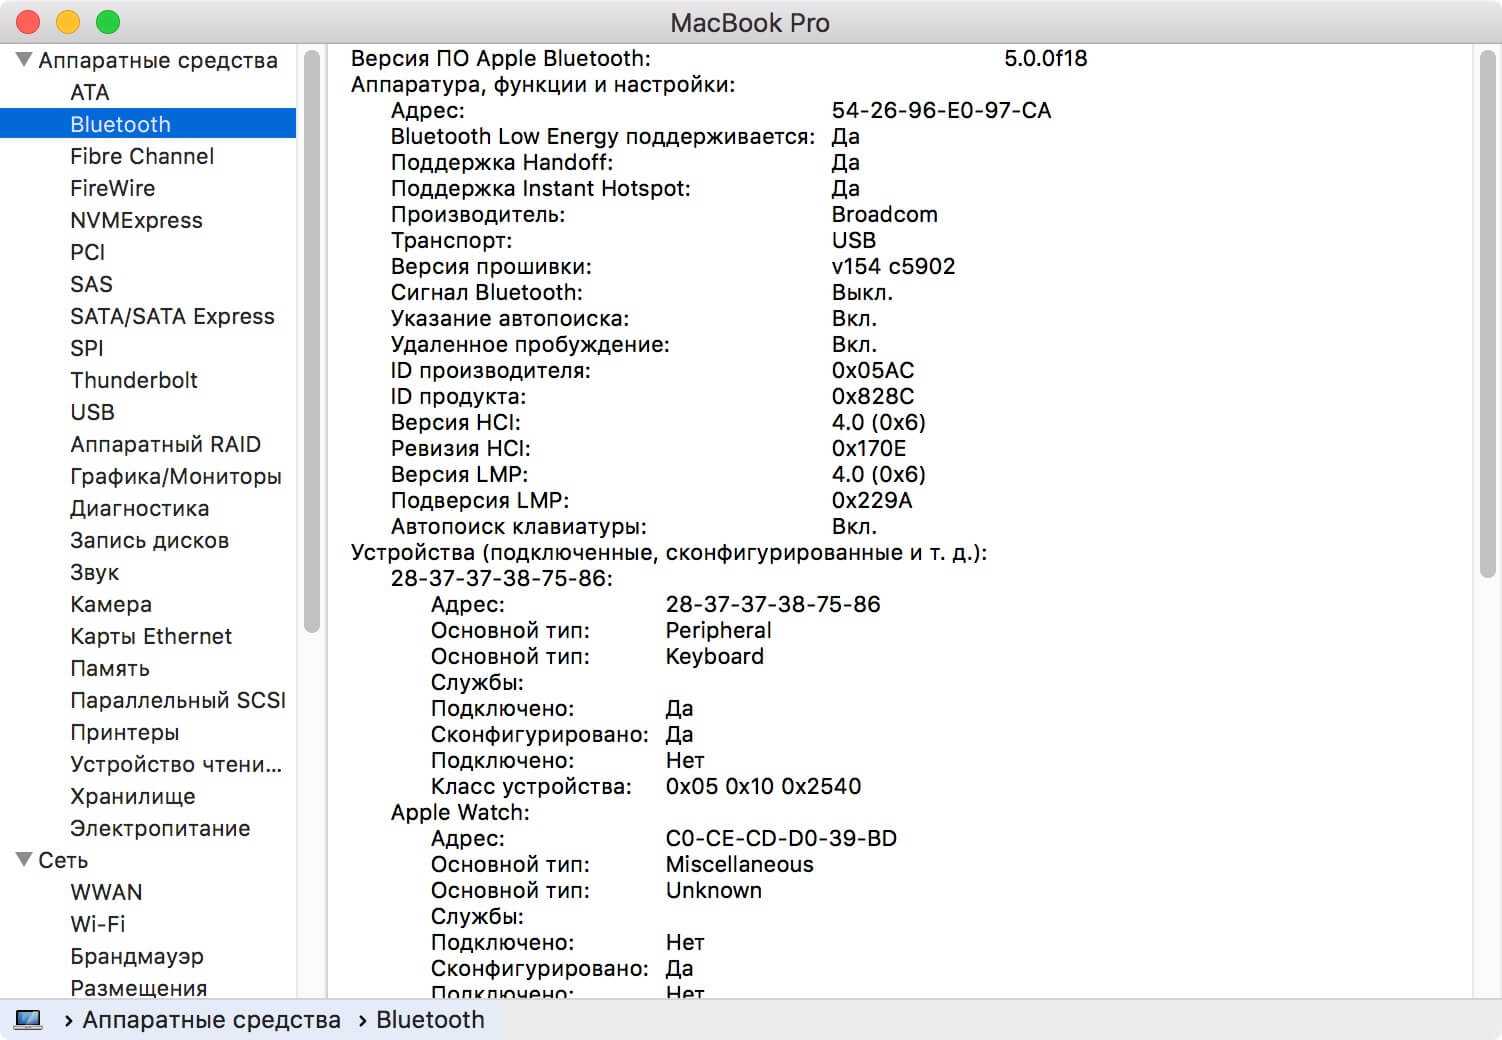1502x1040 pixels.
Task: Click the sidebar vertical scrollbar
Action: pos(311,340)
